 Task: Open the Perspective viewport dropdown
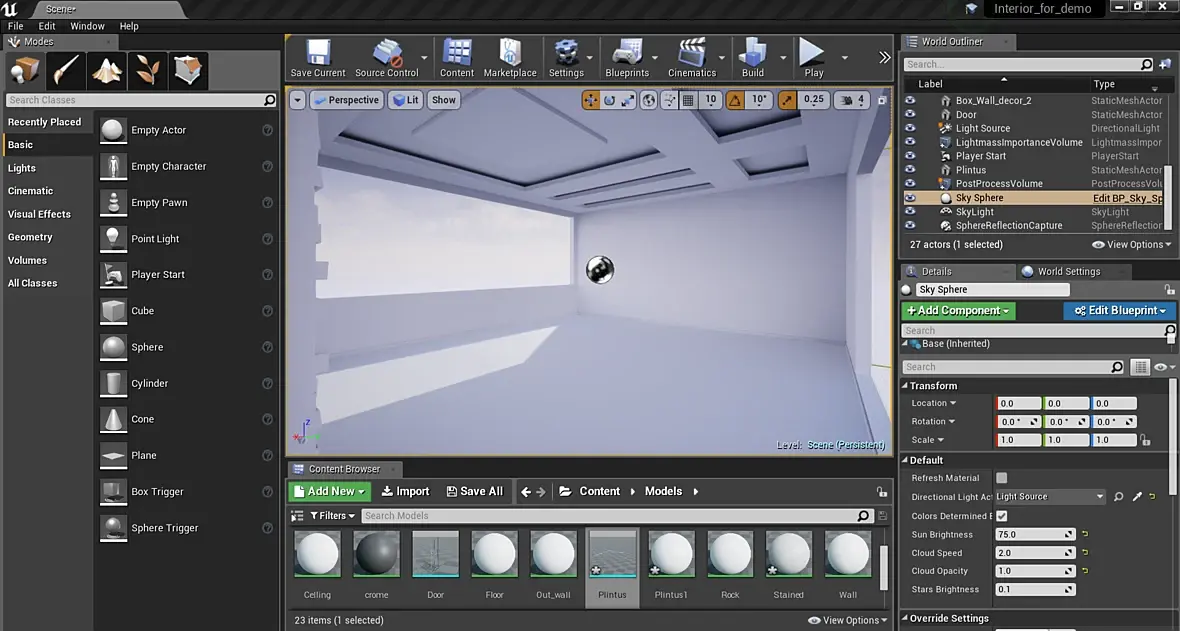[x=346, y=100]
